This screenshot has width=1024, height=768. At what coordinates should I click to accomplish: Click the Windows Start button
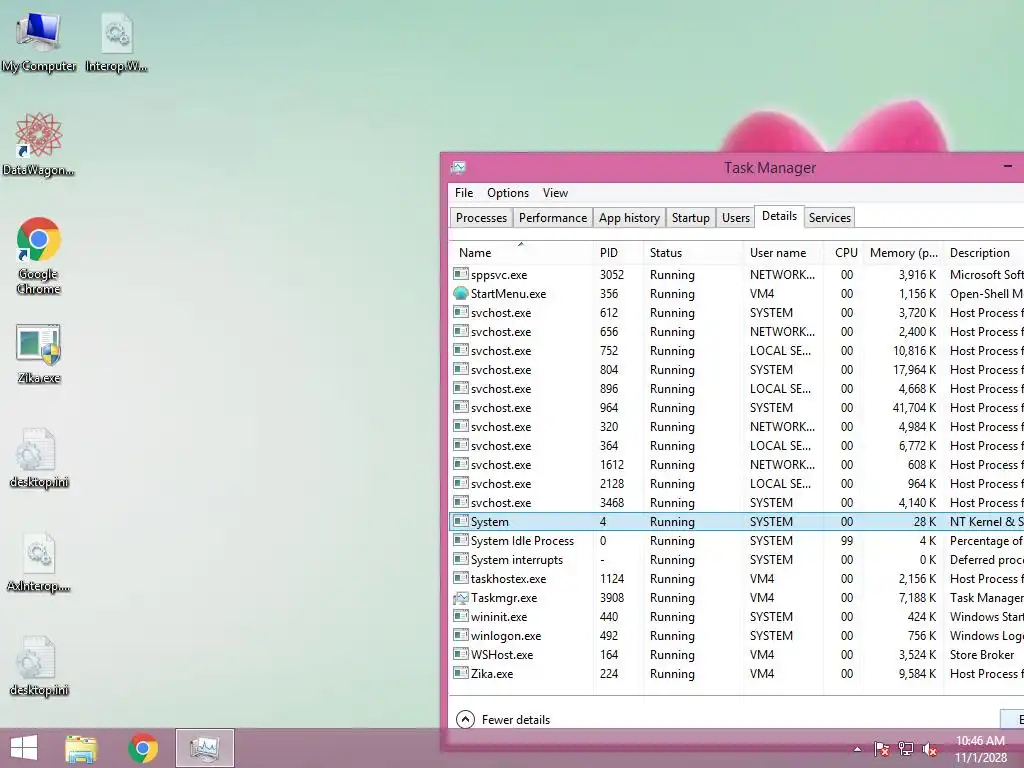click(x=24, y=748)
